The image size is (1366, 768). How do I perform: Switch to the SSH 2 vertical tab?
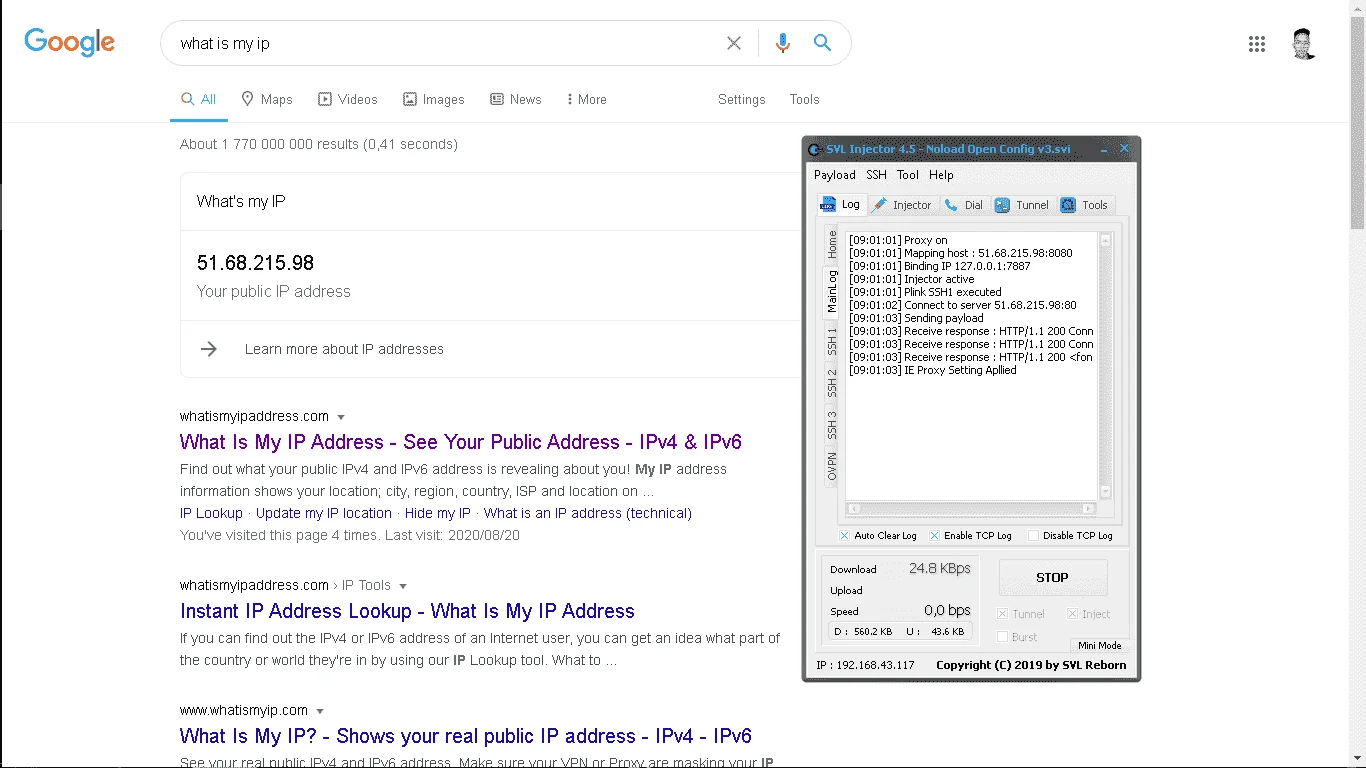pyautogui.click(x=832, y=383)
